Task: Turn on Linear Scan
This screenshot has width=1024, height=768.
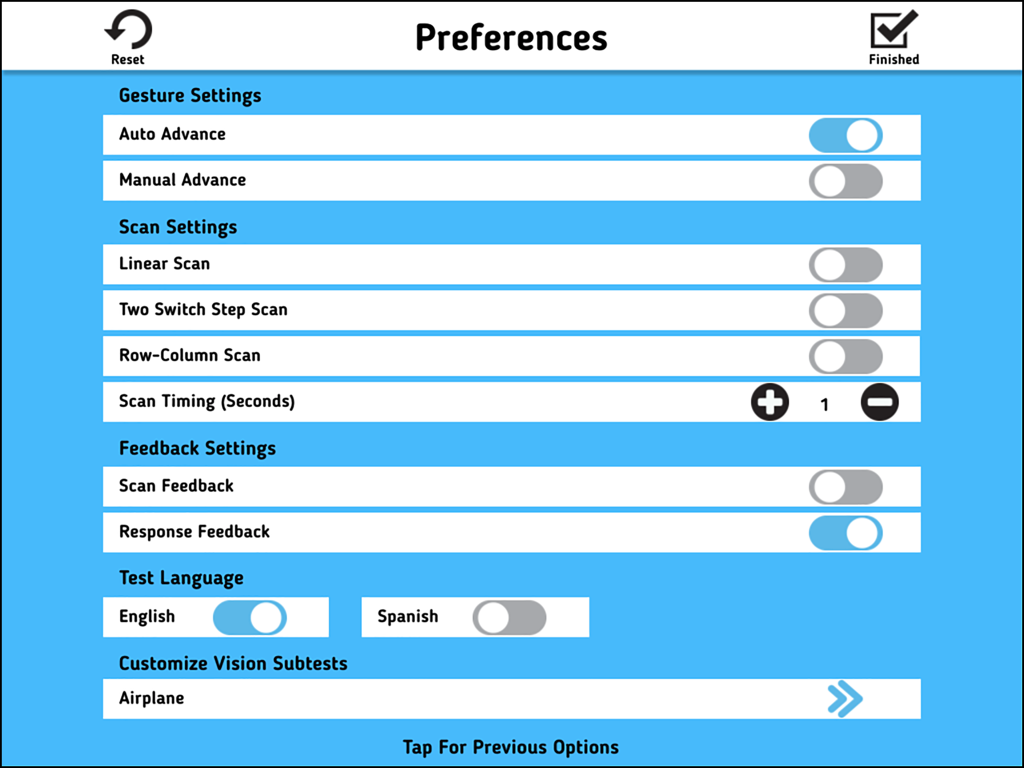Action: click(x=845, y=264)
